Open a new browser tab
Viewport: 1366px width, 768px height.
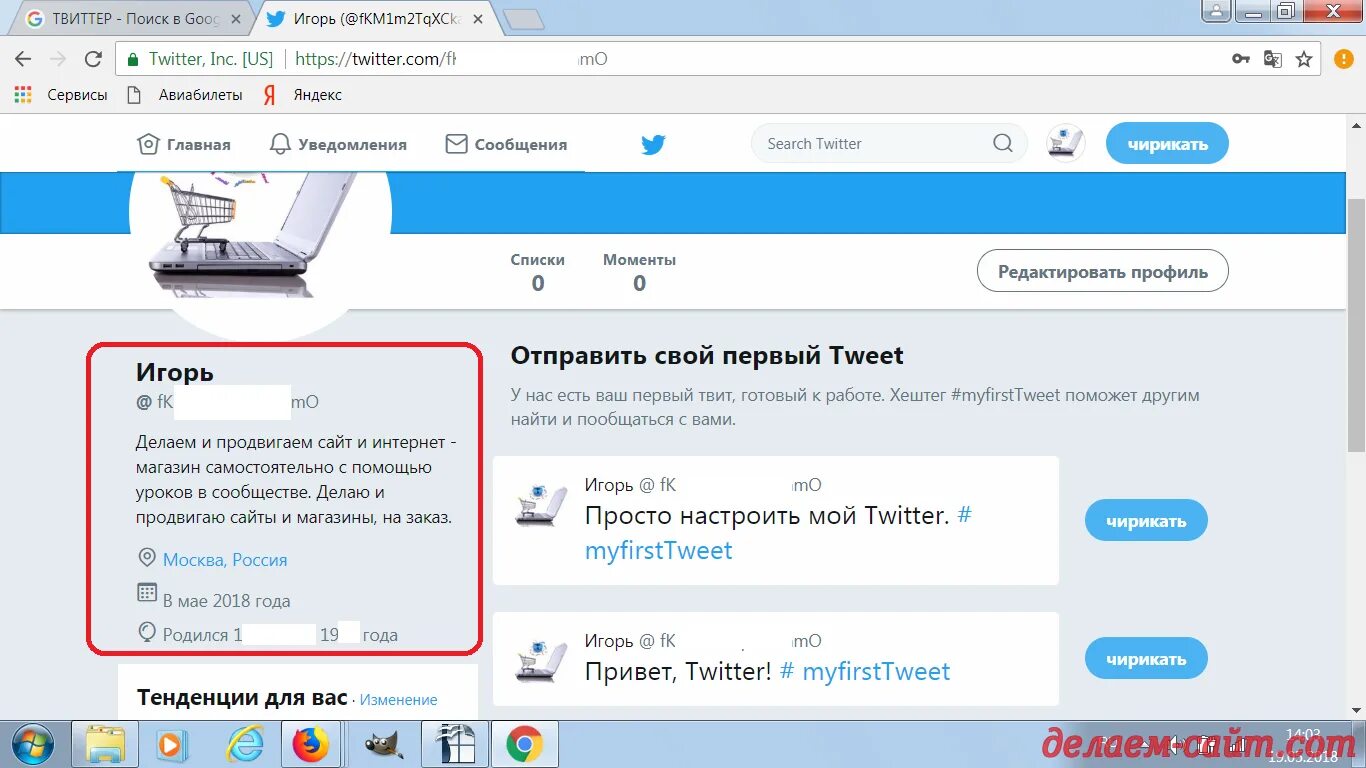coord(523,19)
